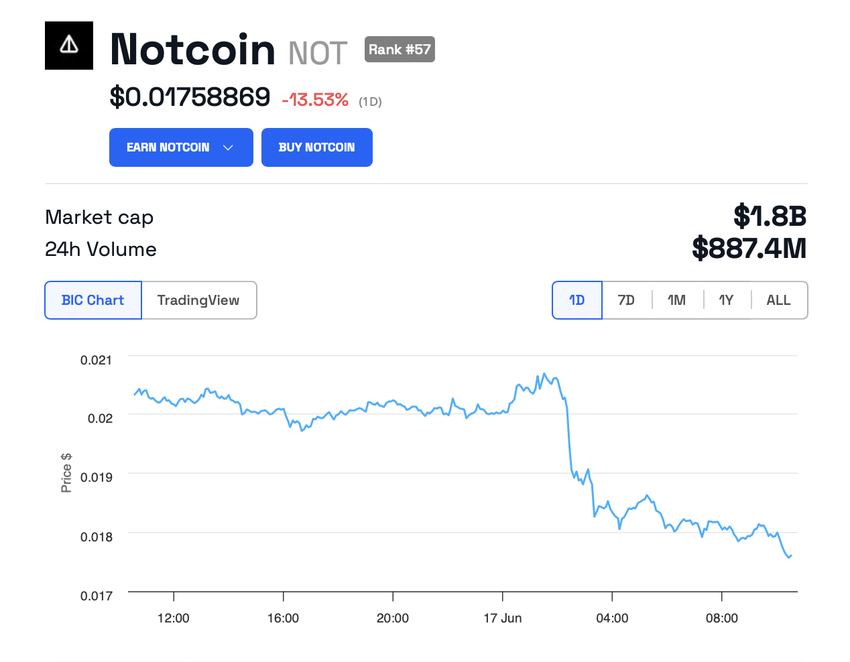This screenshot has height=662, width=850.
Task: Click the 04:00 marker on chart axis
Action: (x=612, y=618)
